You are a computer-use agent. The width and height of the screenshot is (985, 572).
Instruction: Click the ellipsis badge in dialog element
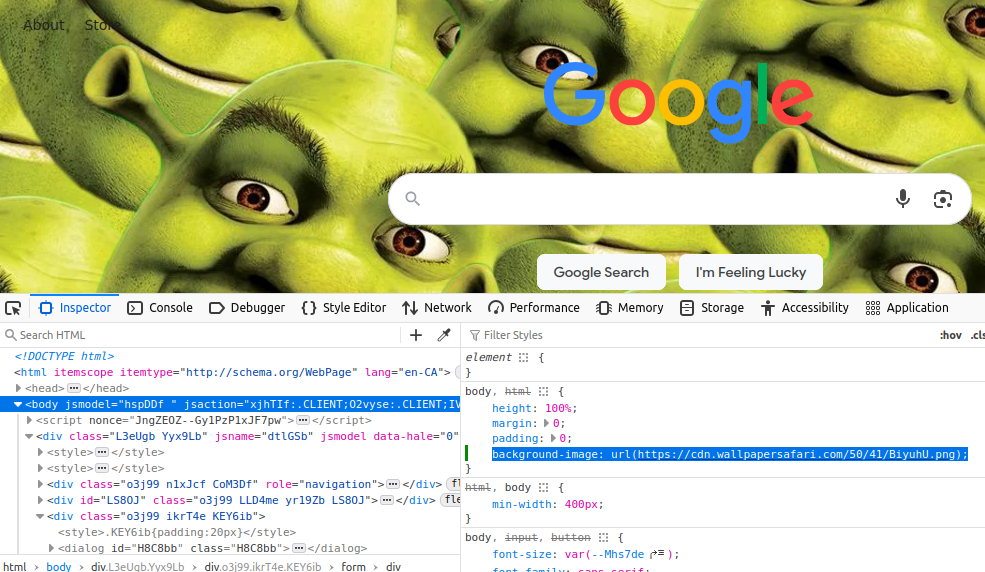[299, 548]
